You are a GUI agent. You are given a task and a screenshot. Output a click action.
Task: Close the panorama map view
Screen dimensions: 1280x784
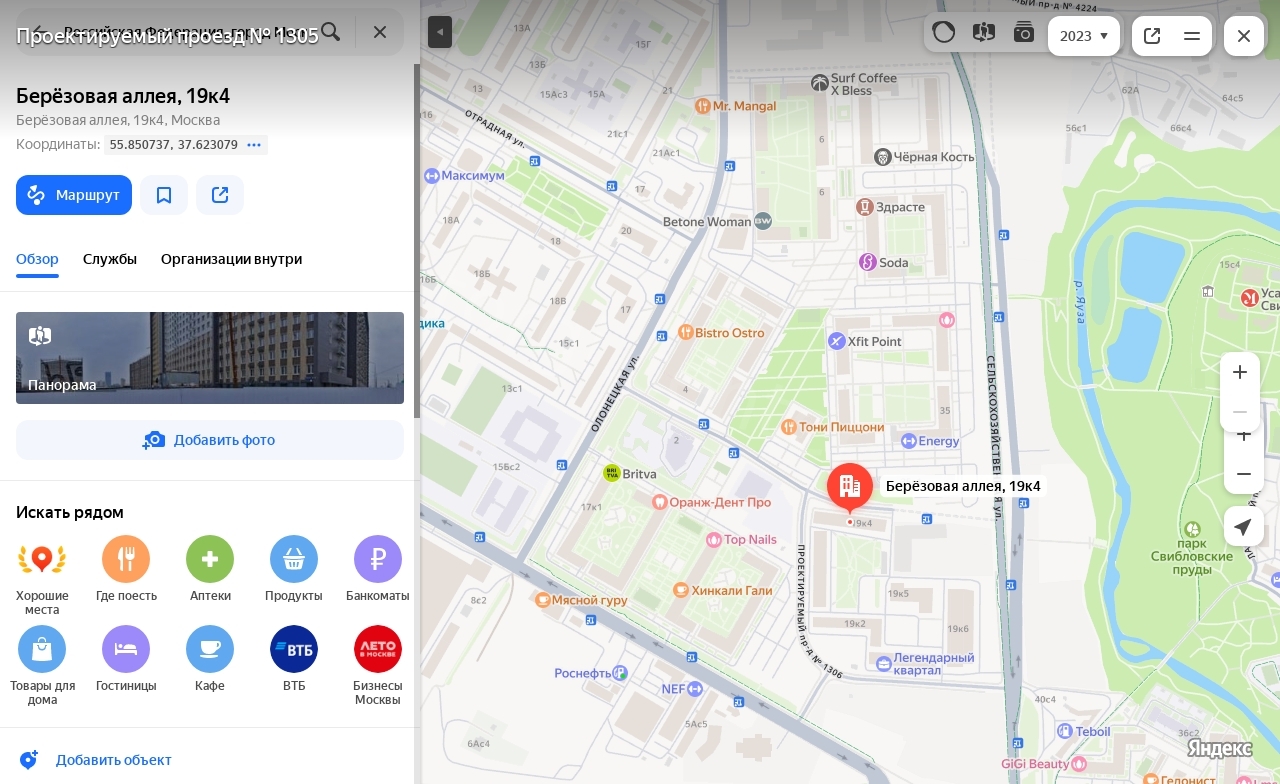[x=1244, y=36]
